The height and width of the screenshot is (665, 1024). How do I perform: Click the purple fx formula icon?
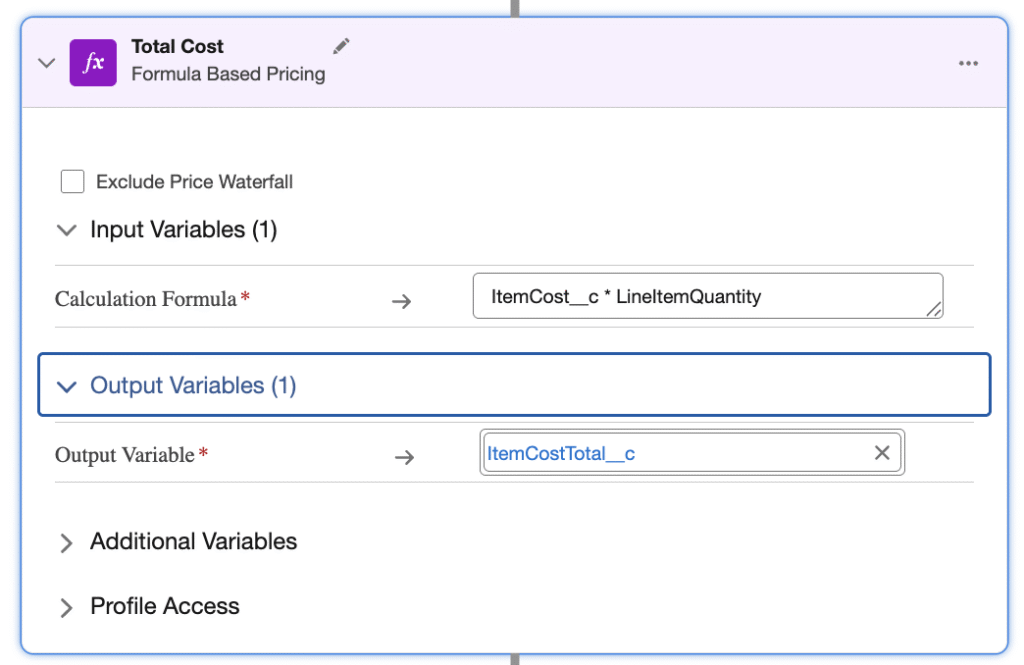(x=93, y=62)
